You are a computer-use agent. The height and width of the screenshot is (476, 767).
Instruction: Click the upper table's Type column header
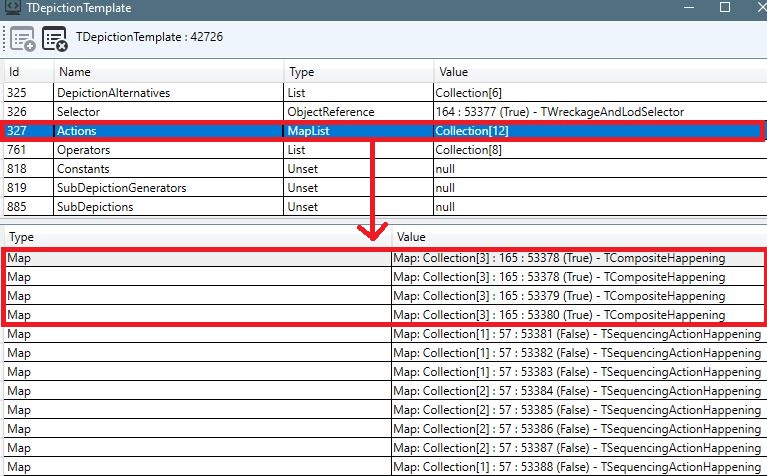(358, 72)
